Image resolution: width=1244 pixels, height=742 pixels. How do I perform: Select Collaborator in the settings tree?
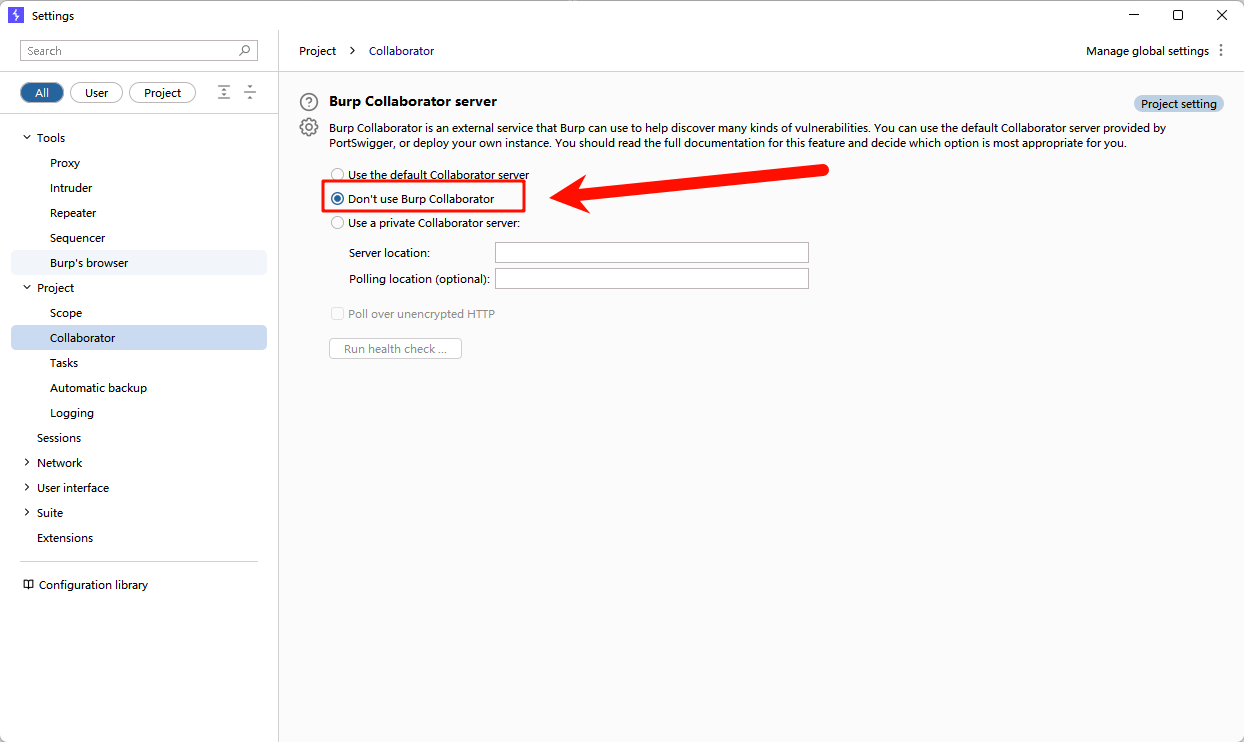[x=139, y=338]
